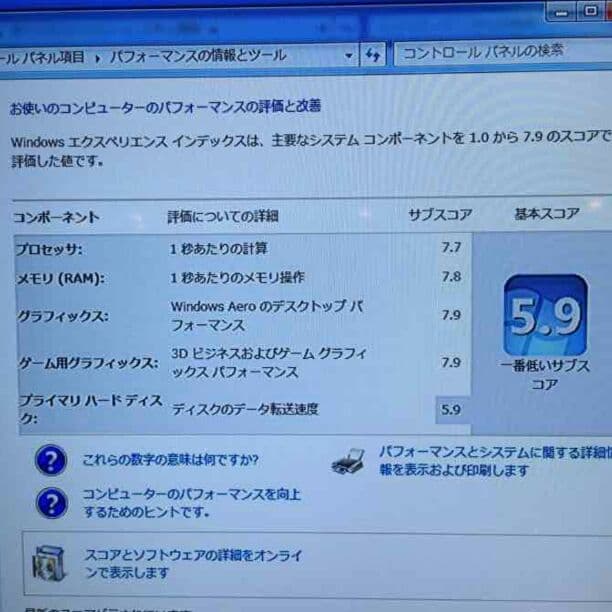Click the memory subscore 7.8

point(452,277)
